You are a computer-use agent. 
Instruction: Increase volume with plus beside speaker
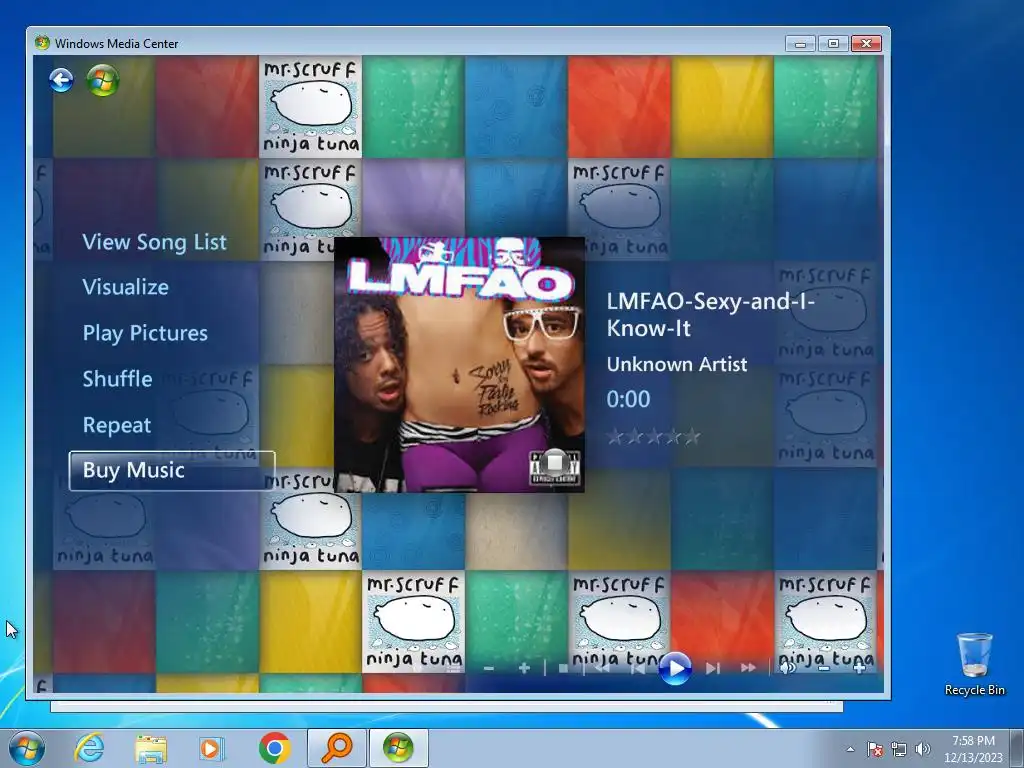point(859,668)
